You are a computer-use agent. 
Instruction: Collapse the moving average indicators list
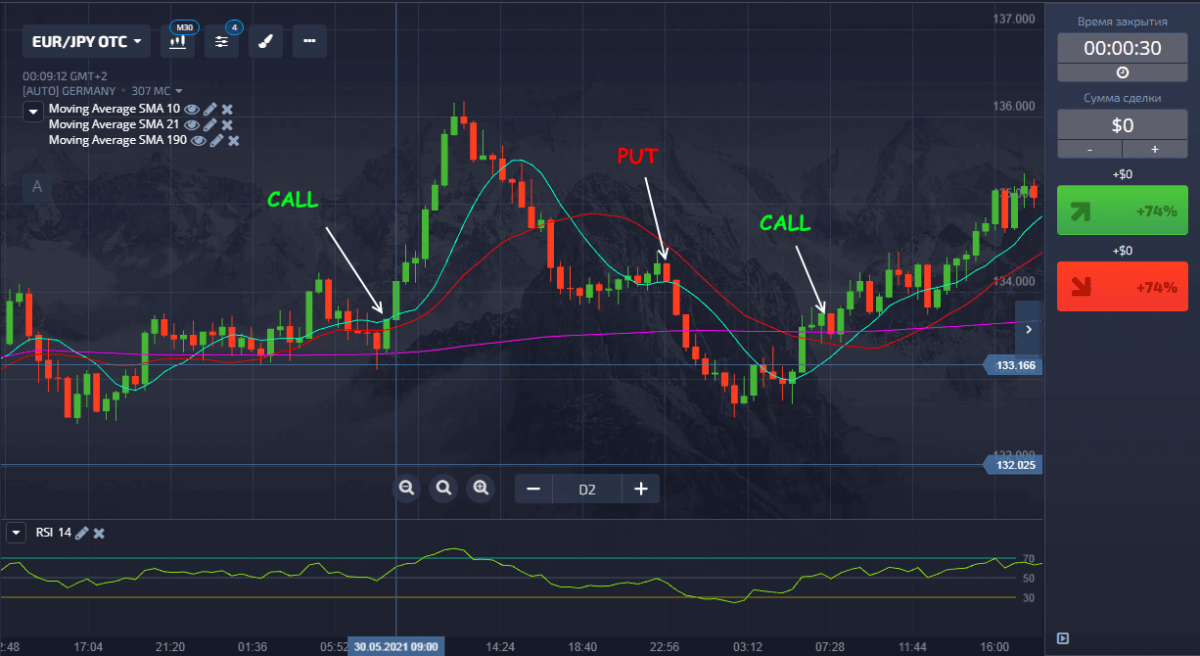[33, 111]
